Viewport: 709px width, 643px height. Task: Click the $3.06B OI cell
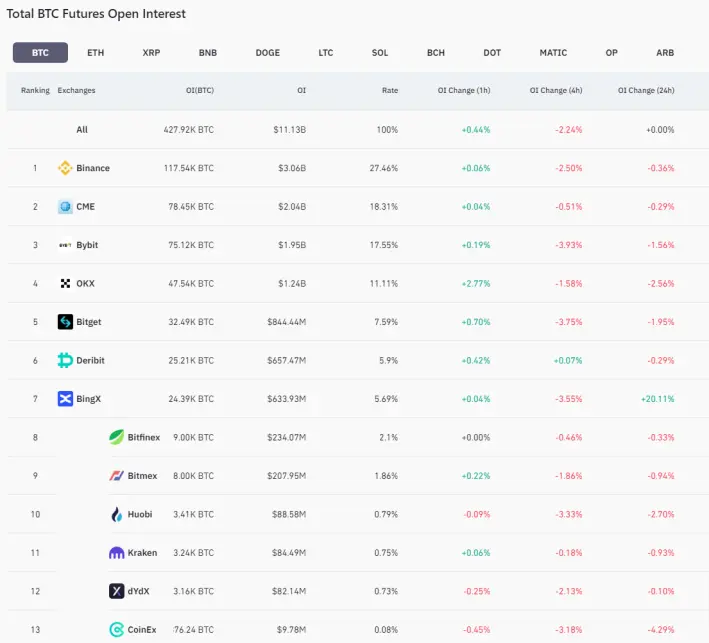[292, 168]
